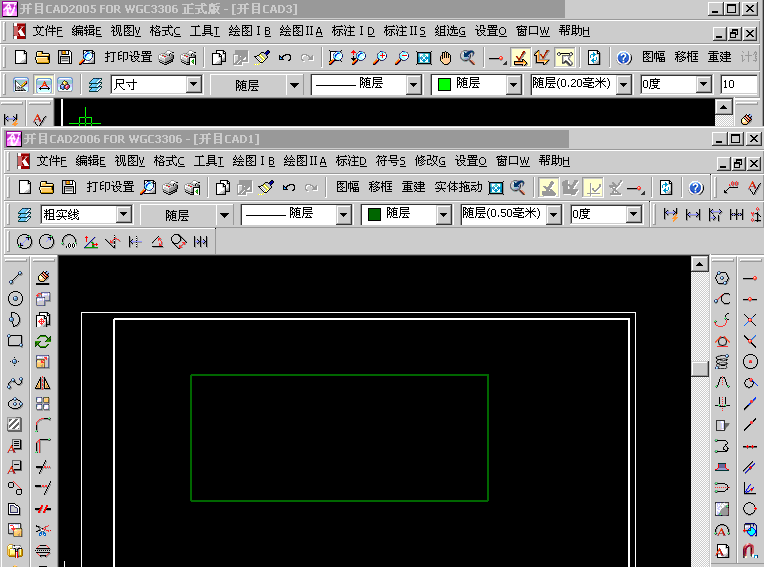Open 0度 angle dropdown in CAD2005
The height and width of the screenshot is (567, 764).
pyautogui.click(x=703, y=84)
